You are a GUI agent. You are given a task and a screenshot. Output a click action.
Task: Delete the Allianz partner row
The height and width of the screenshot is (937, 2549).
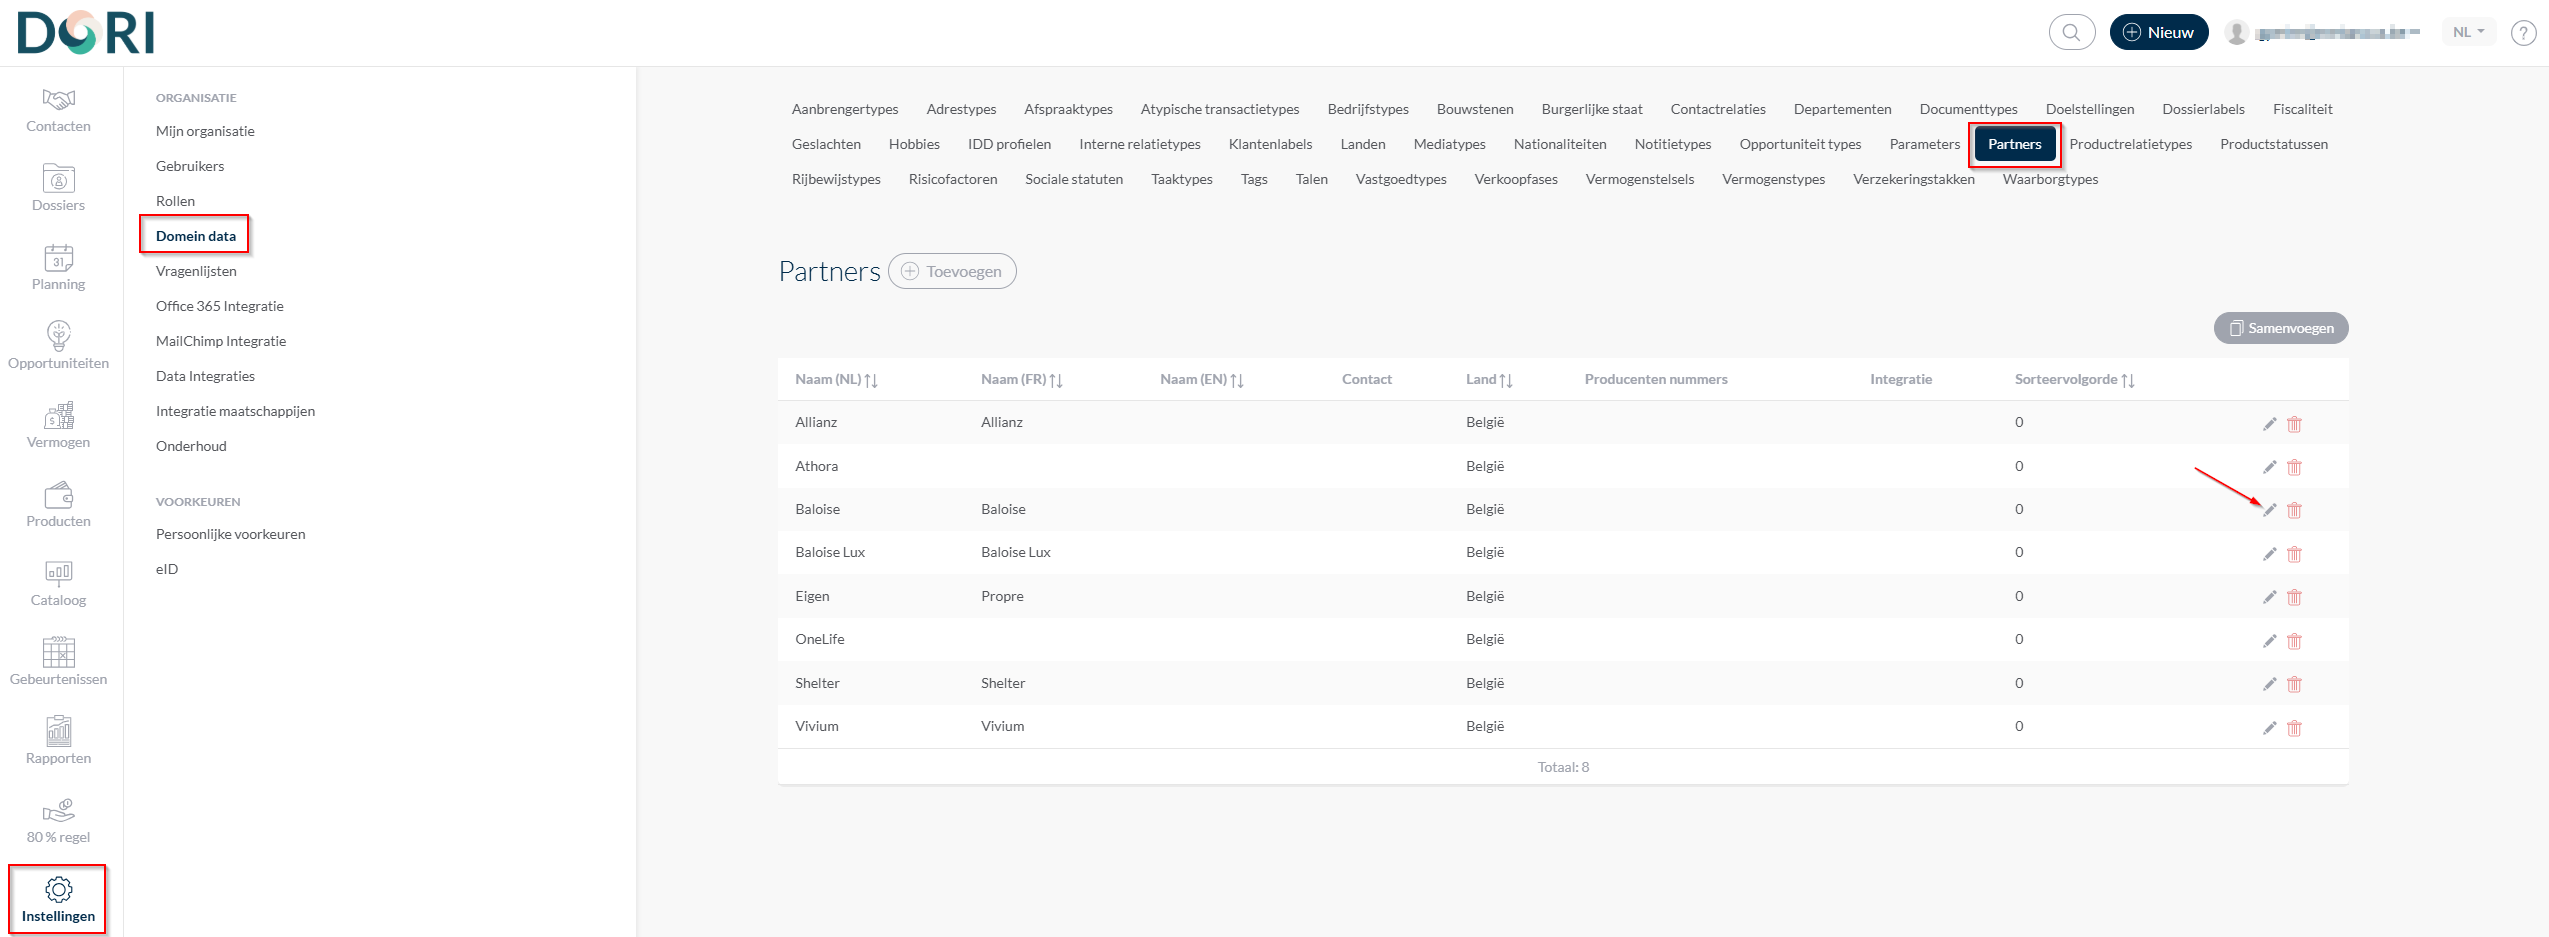coord(2294,424)
